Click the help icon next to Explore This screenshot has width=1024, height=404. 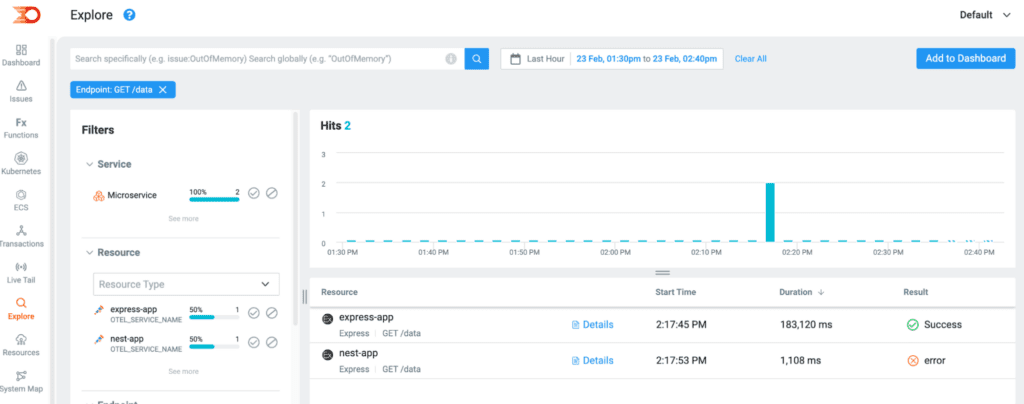pos(129,15)
